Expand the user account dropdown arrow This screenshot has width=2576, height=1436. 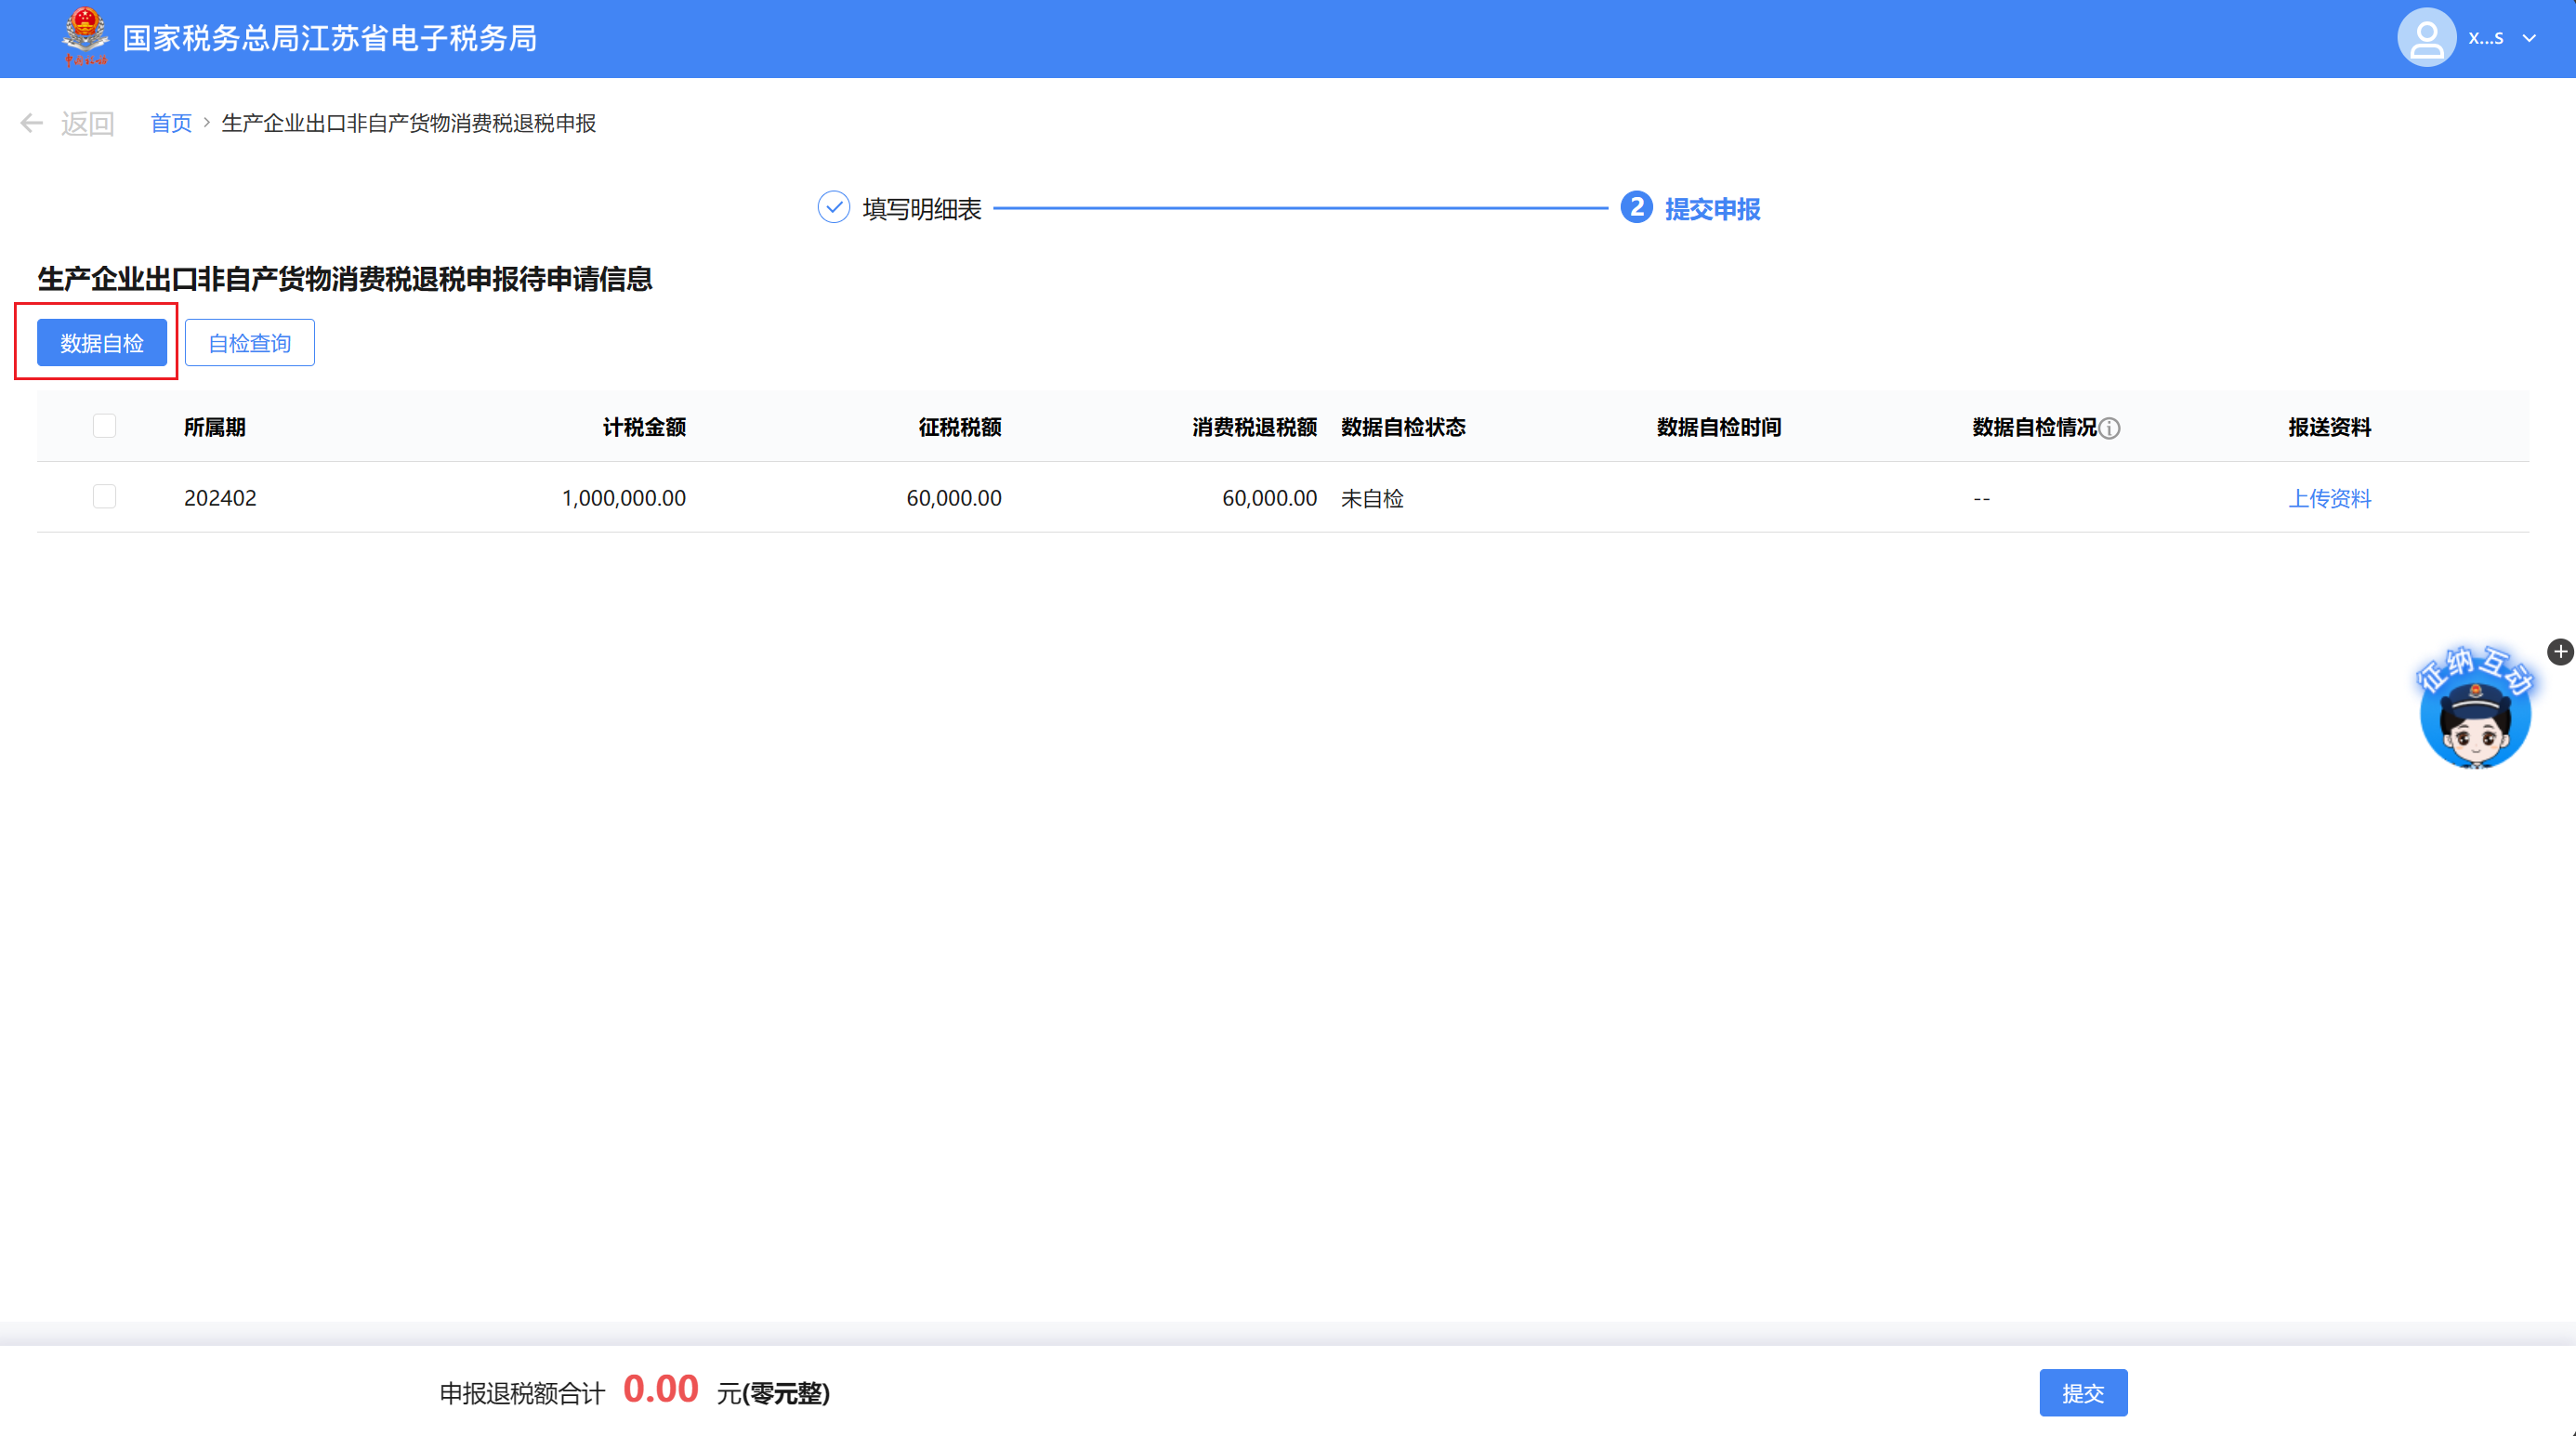tap(2529, 39)
